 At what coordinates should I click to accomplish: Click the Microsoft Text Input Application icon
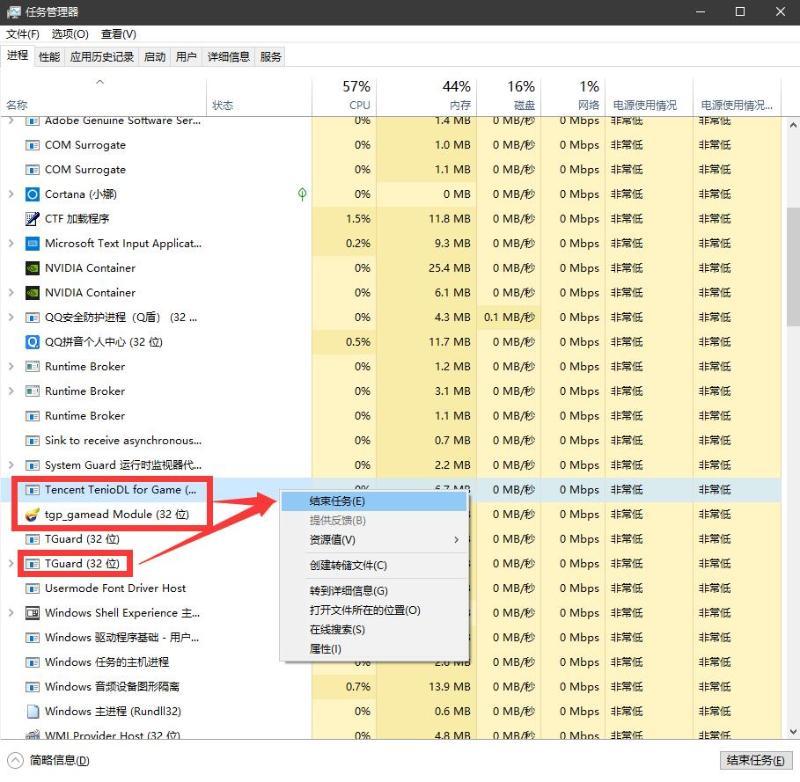coord(32,244)
